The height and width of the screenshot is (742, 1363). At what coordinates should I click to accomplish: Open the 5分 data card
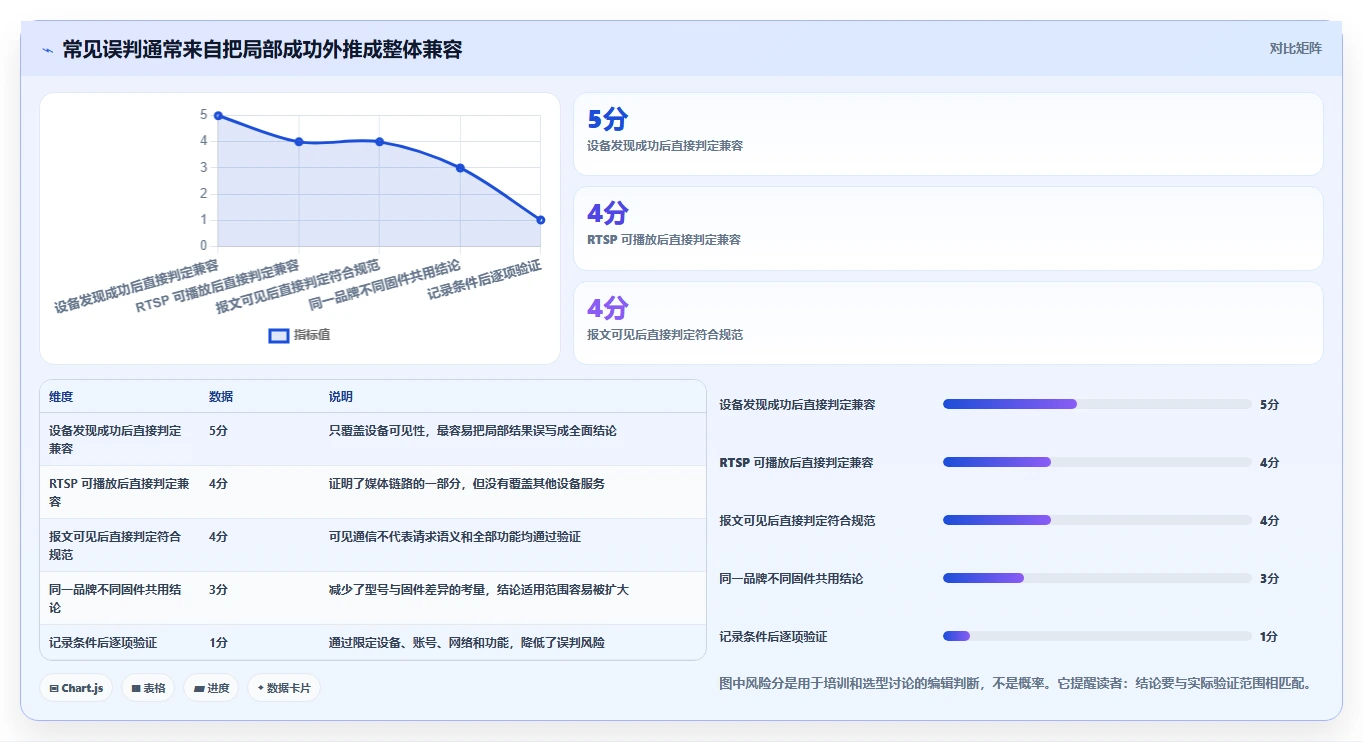point(948,134)
